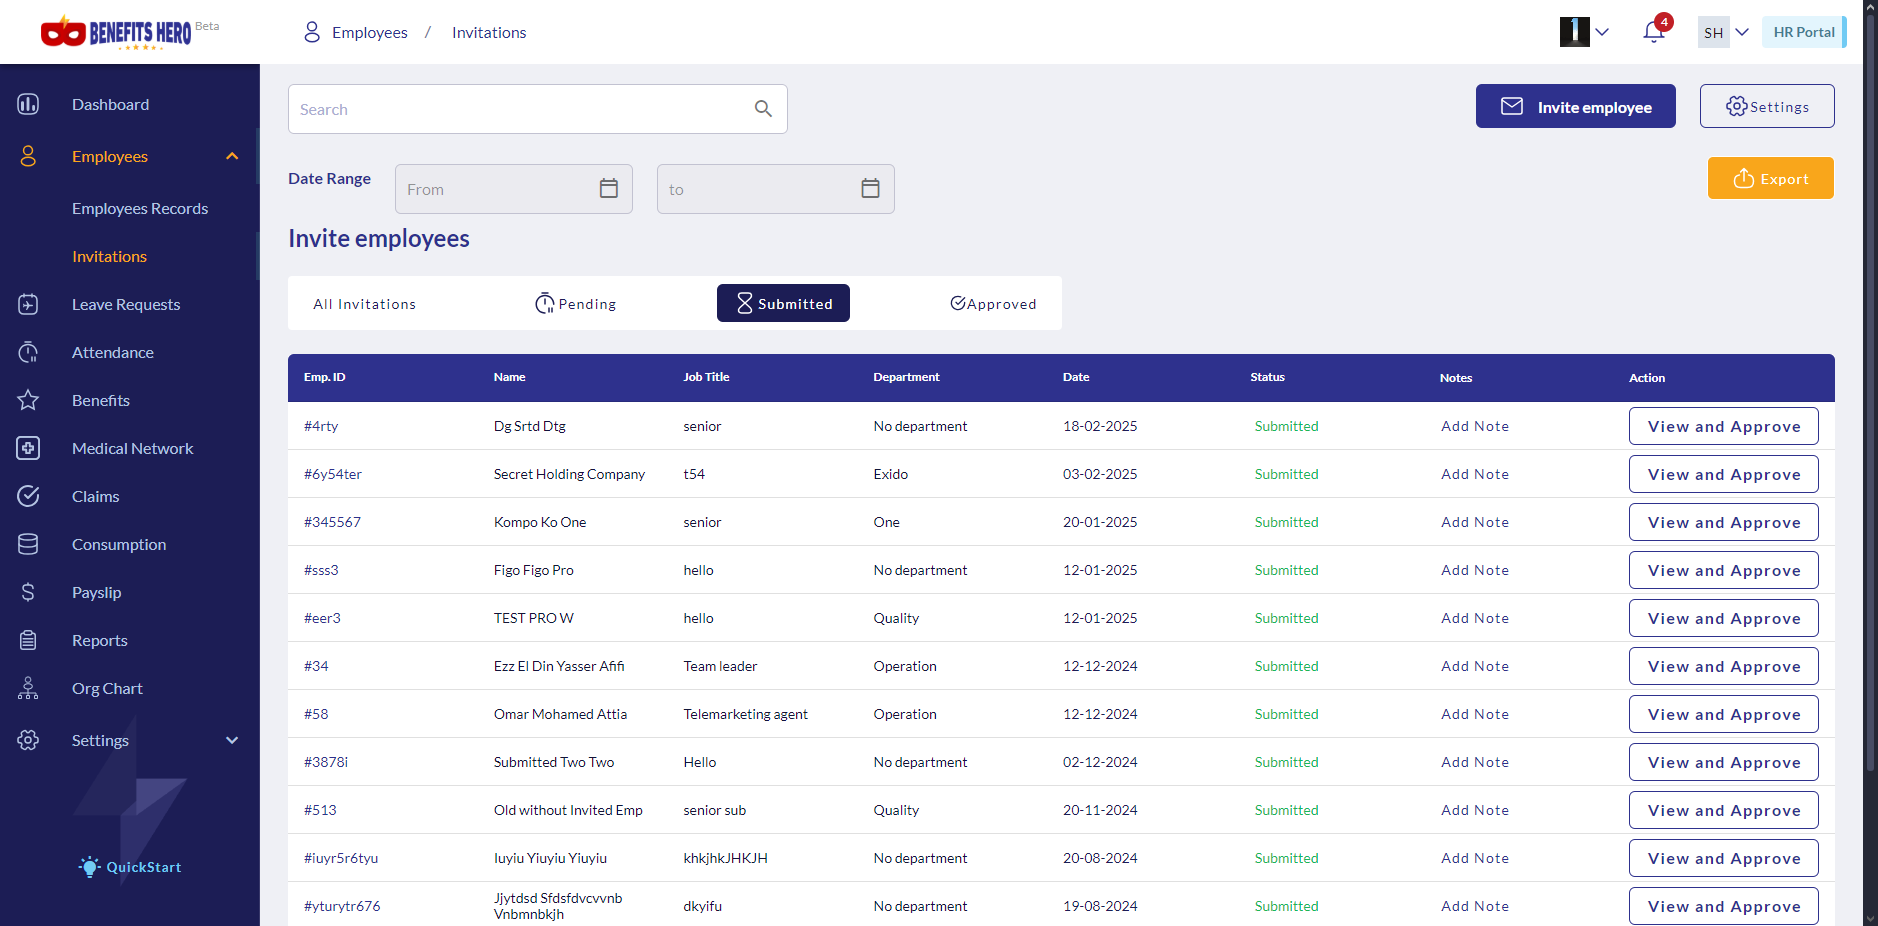1878x926 pixels.
Task: Switch to the Pending tab
Action: 576,304
